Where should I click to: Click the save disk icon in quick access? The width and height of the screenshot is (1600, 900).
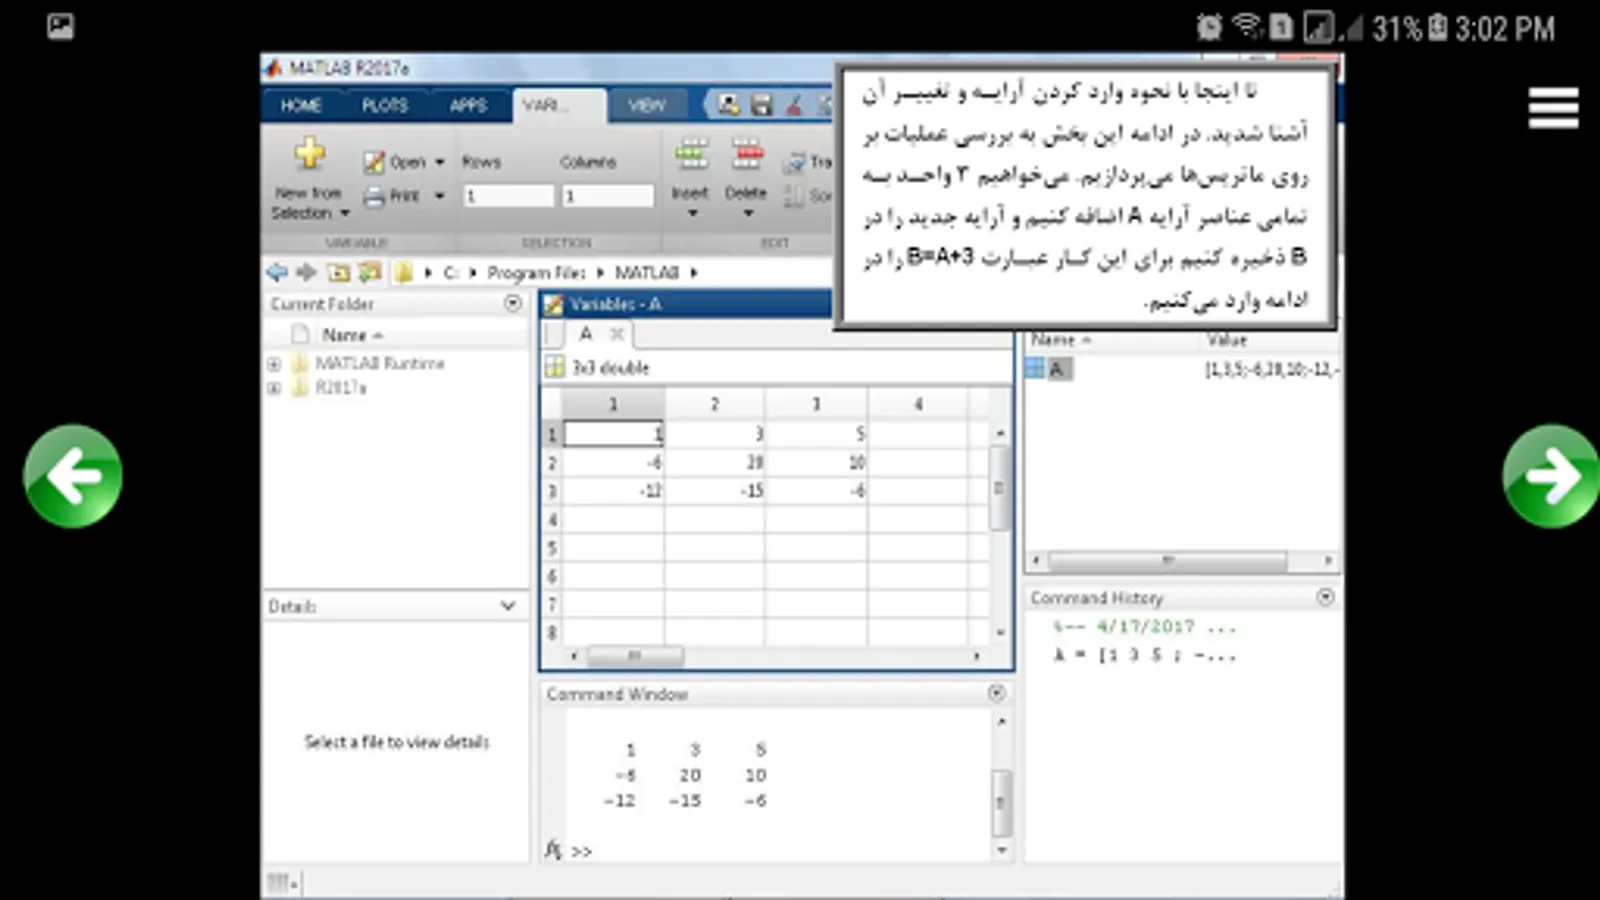[x=761, y=105]
